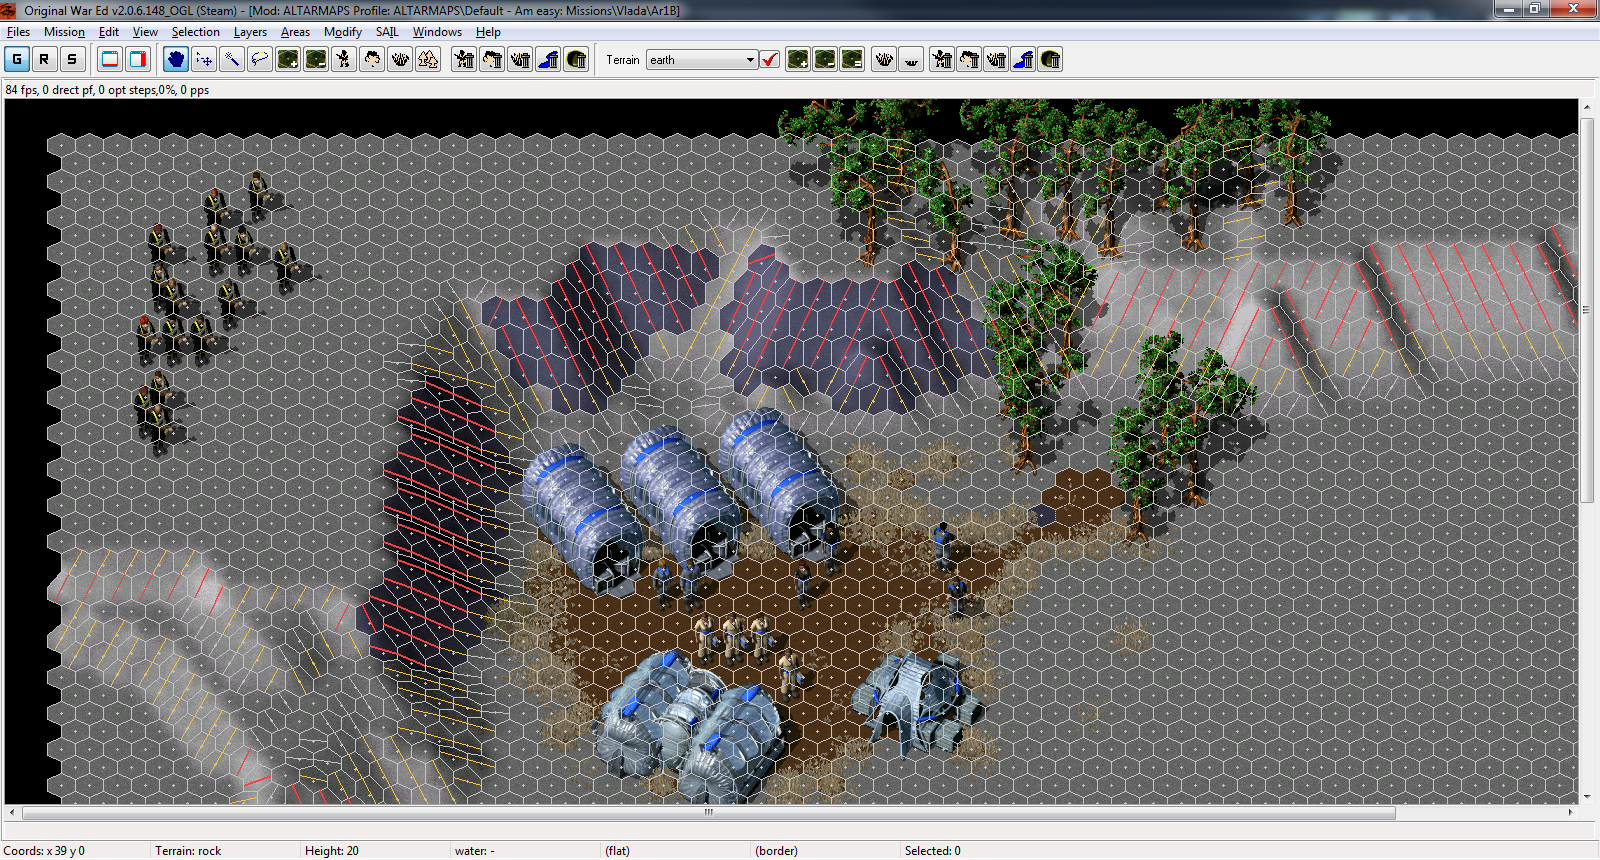Screen dimensions: 1600x860
Task: Toggle the right side panel layout button
Action: (138, 59)
